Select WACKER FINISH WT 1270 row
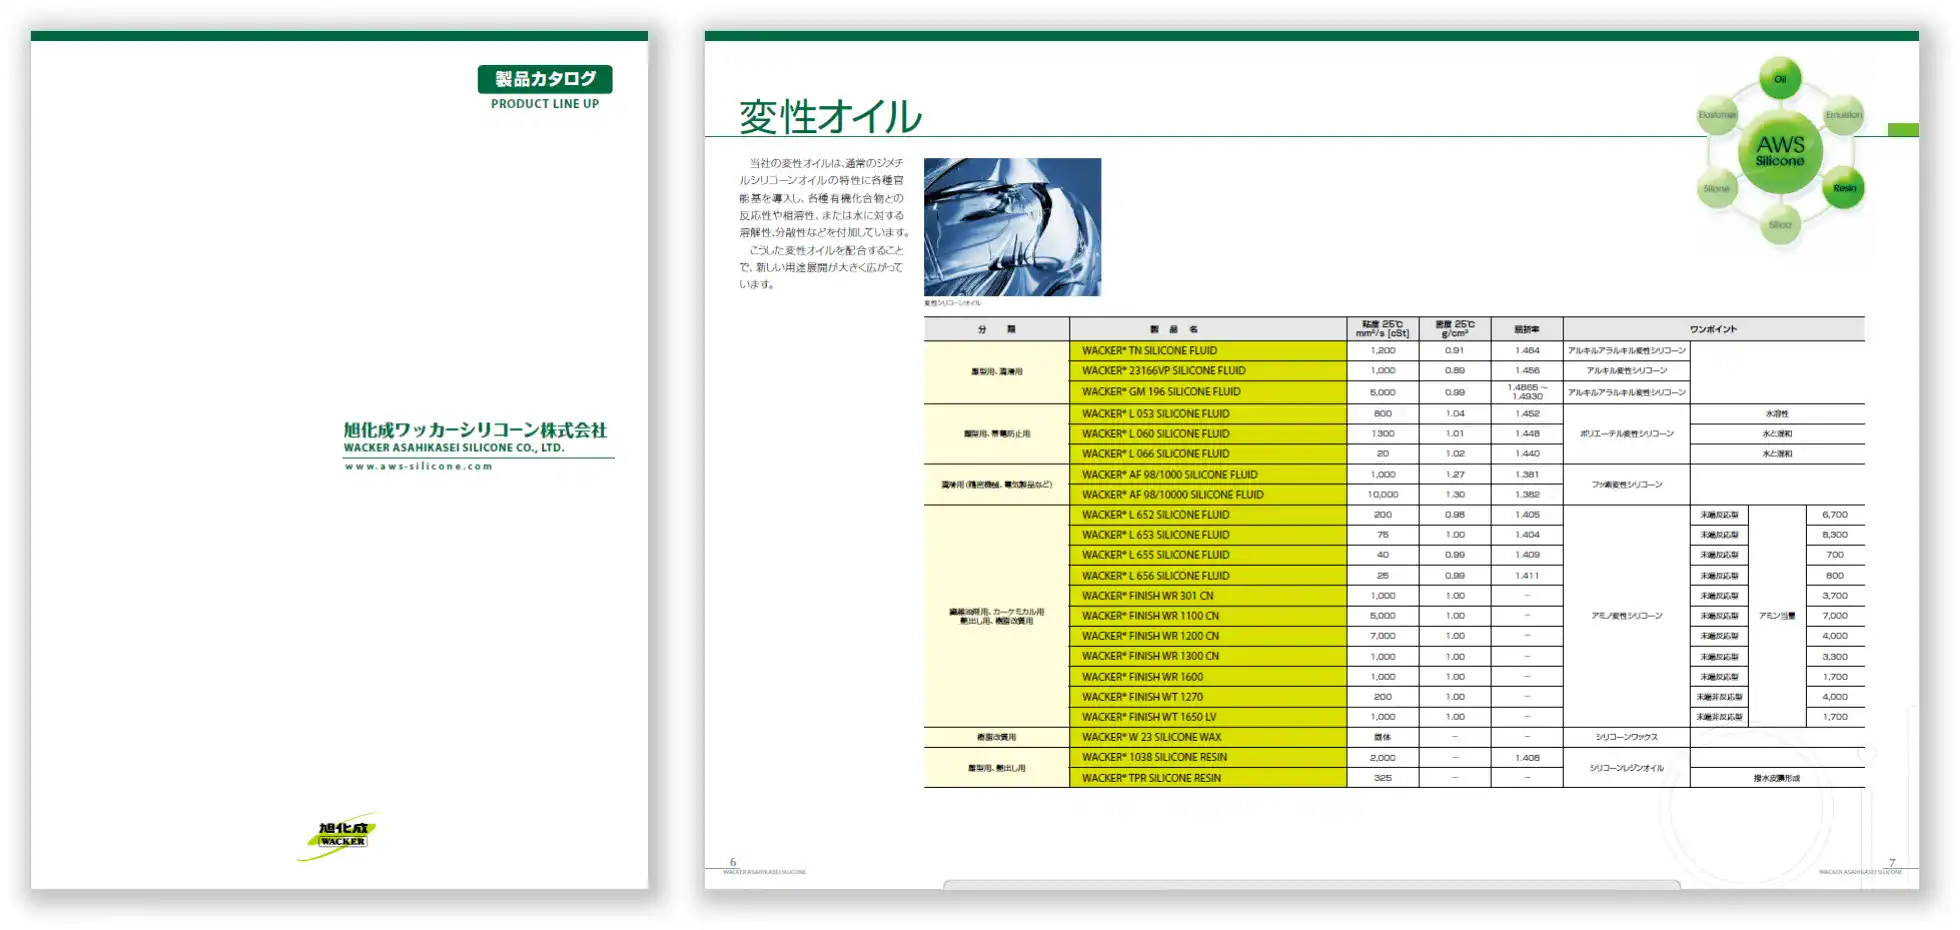 [1208, 697]
